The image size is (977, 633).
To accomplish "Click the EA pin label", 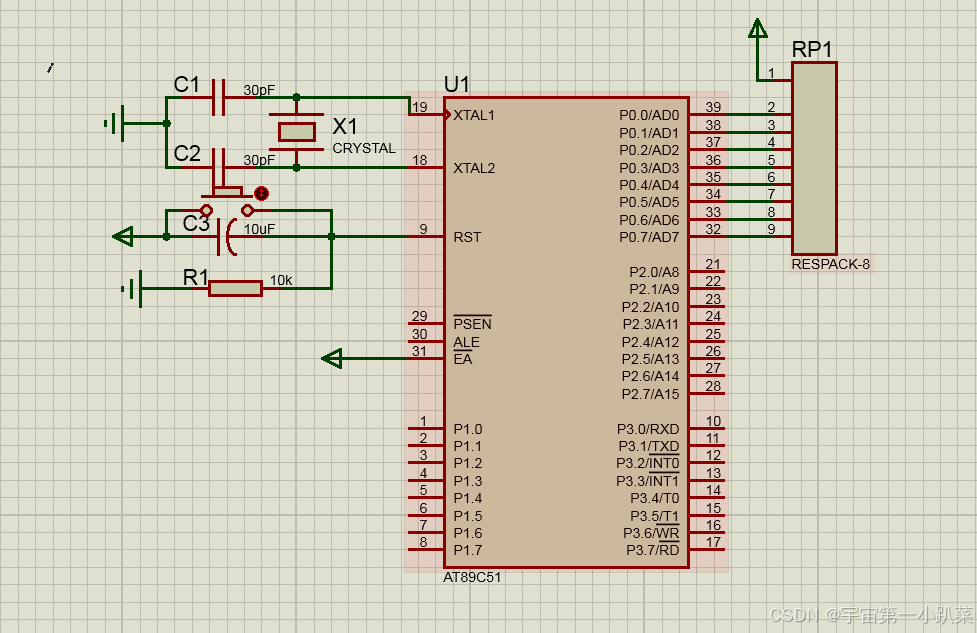I will click(x=463, y=359).
